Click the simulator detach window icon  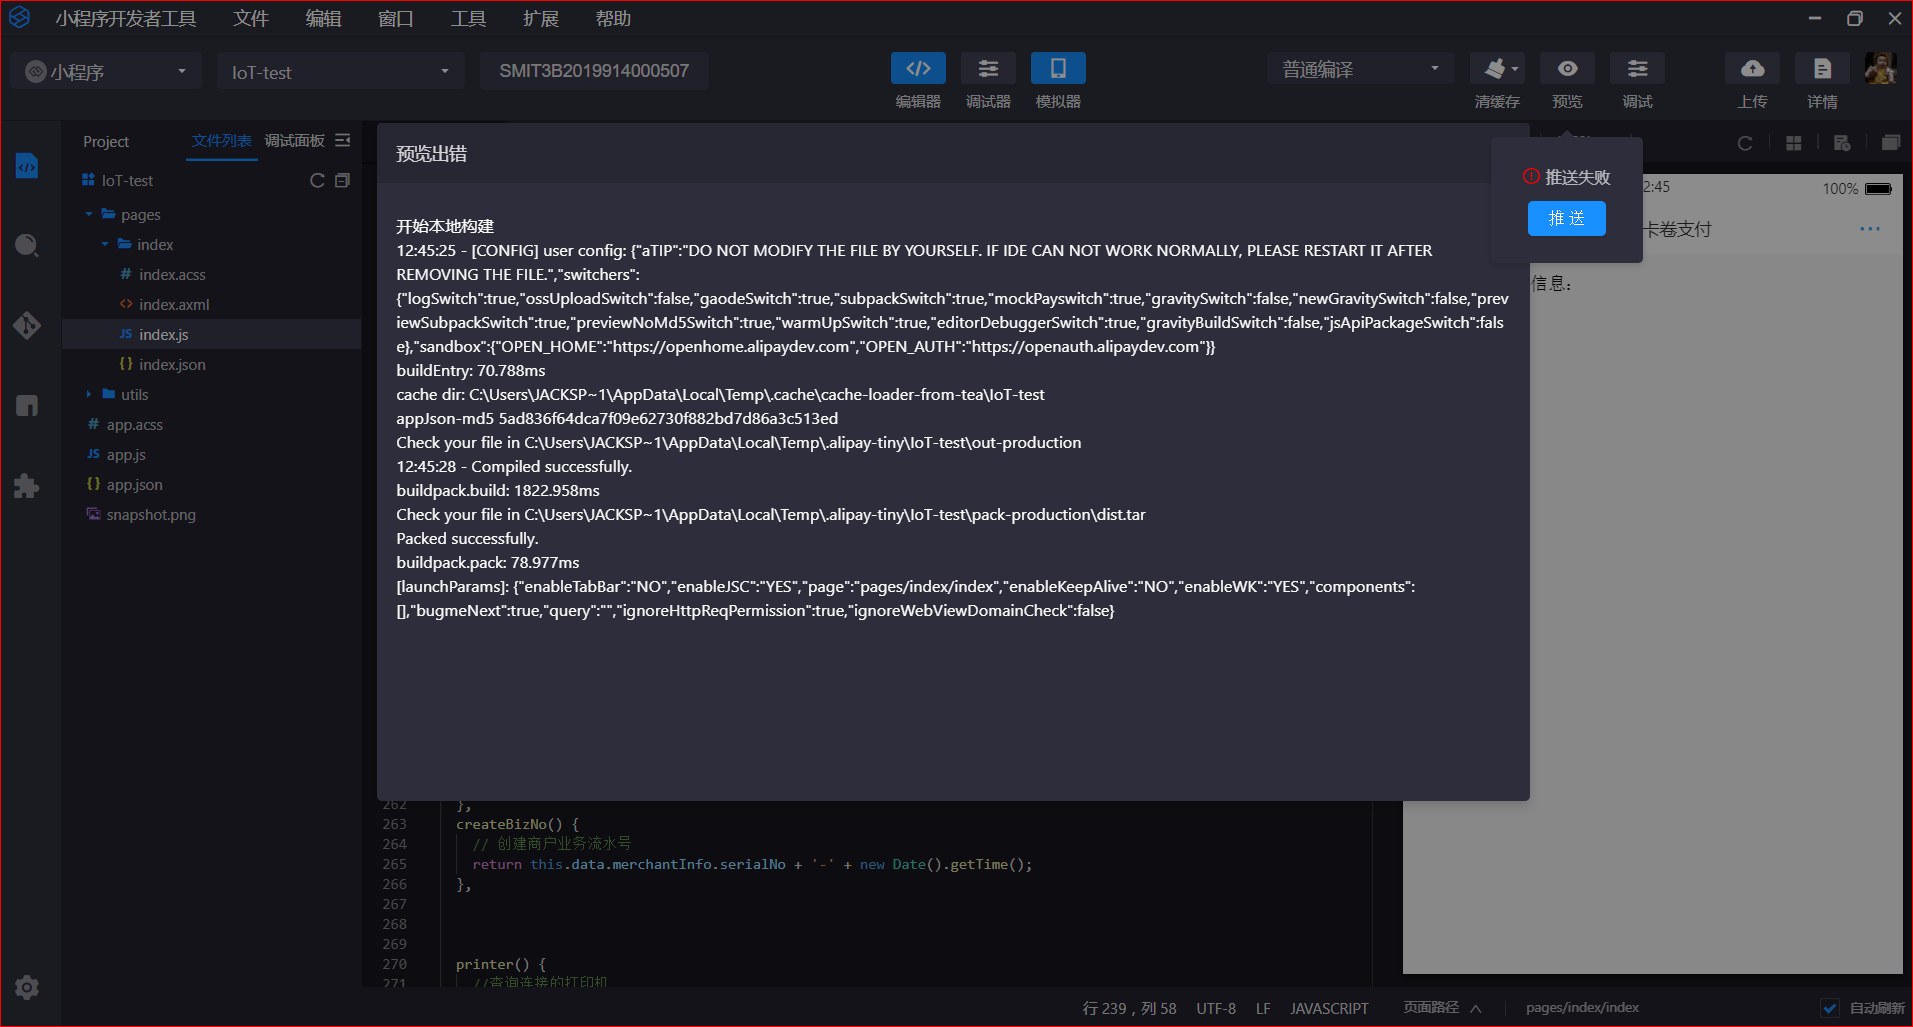(x=1890, y=143)
